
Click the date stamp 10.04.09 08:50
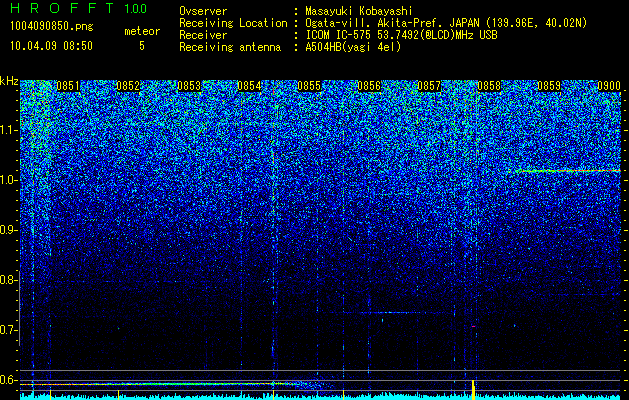coord(51,46)
